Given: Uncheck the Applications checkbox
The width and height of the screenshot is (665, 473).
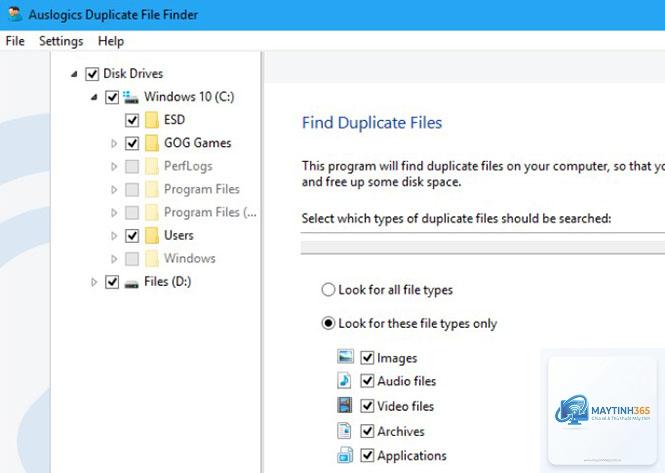Looking at the screenshot, I should 367,456.
